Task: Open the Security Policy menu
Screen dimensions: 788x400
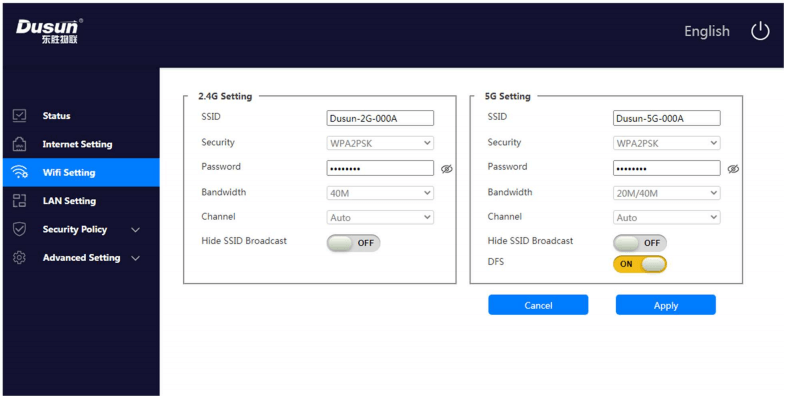Action: (x=81, y=229)
